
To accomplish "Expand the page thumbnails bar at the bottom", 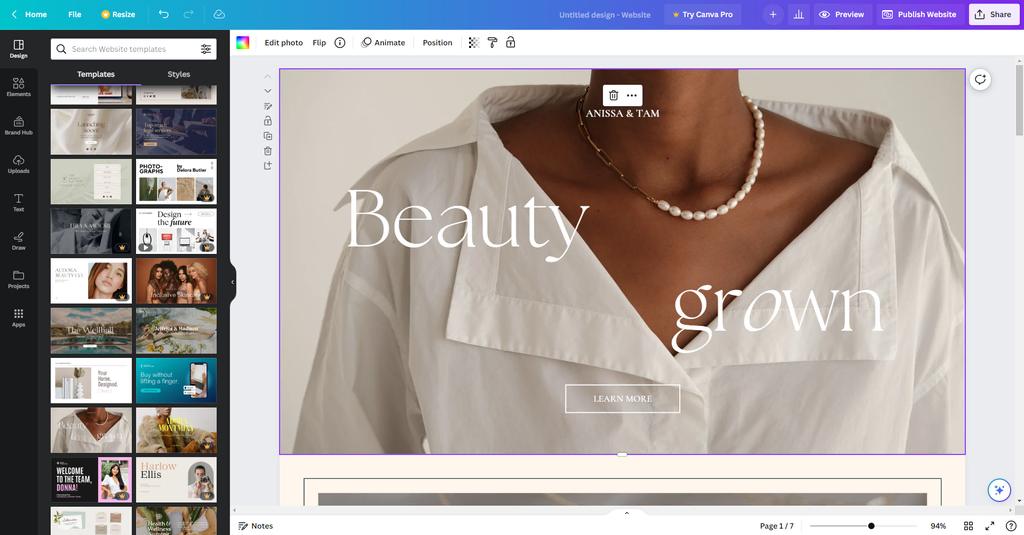I will 626,513.
